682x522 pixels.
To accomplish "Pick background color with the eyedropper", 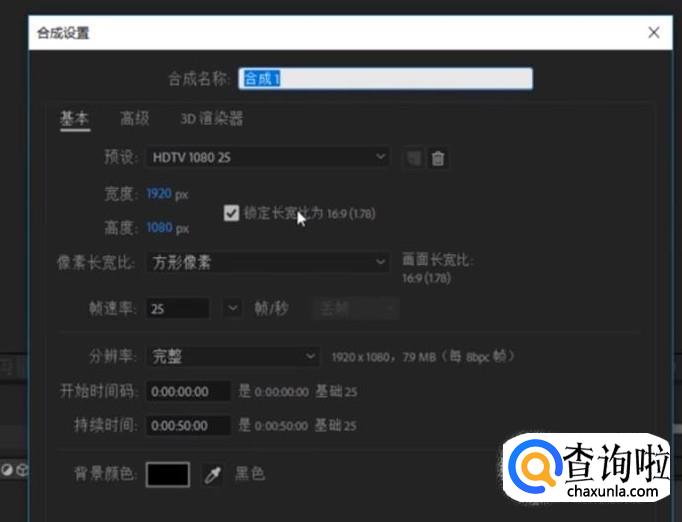I will 213,474.
